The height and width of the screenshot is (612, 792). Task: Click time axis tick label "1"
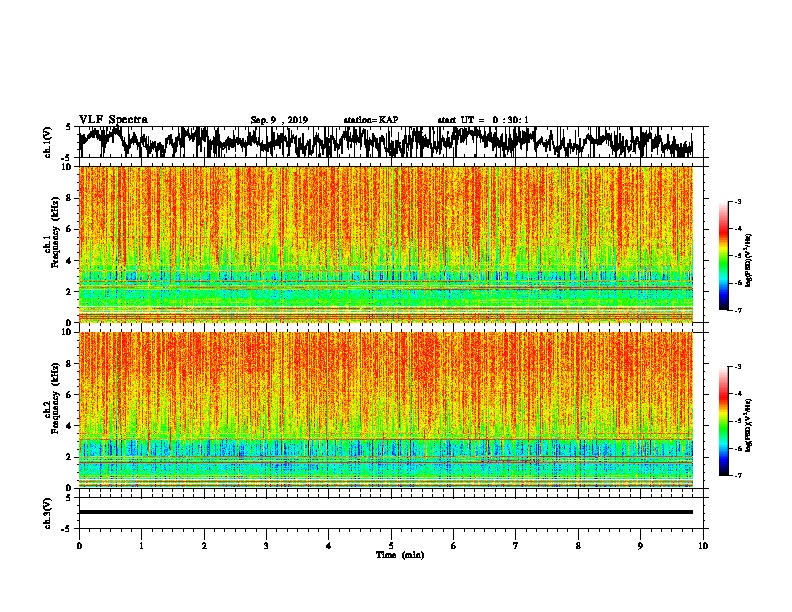141,546
